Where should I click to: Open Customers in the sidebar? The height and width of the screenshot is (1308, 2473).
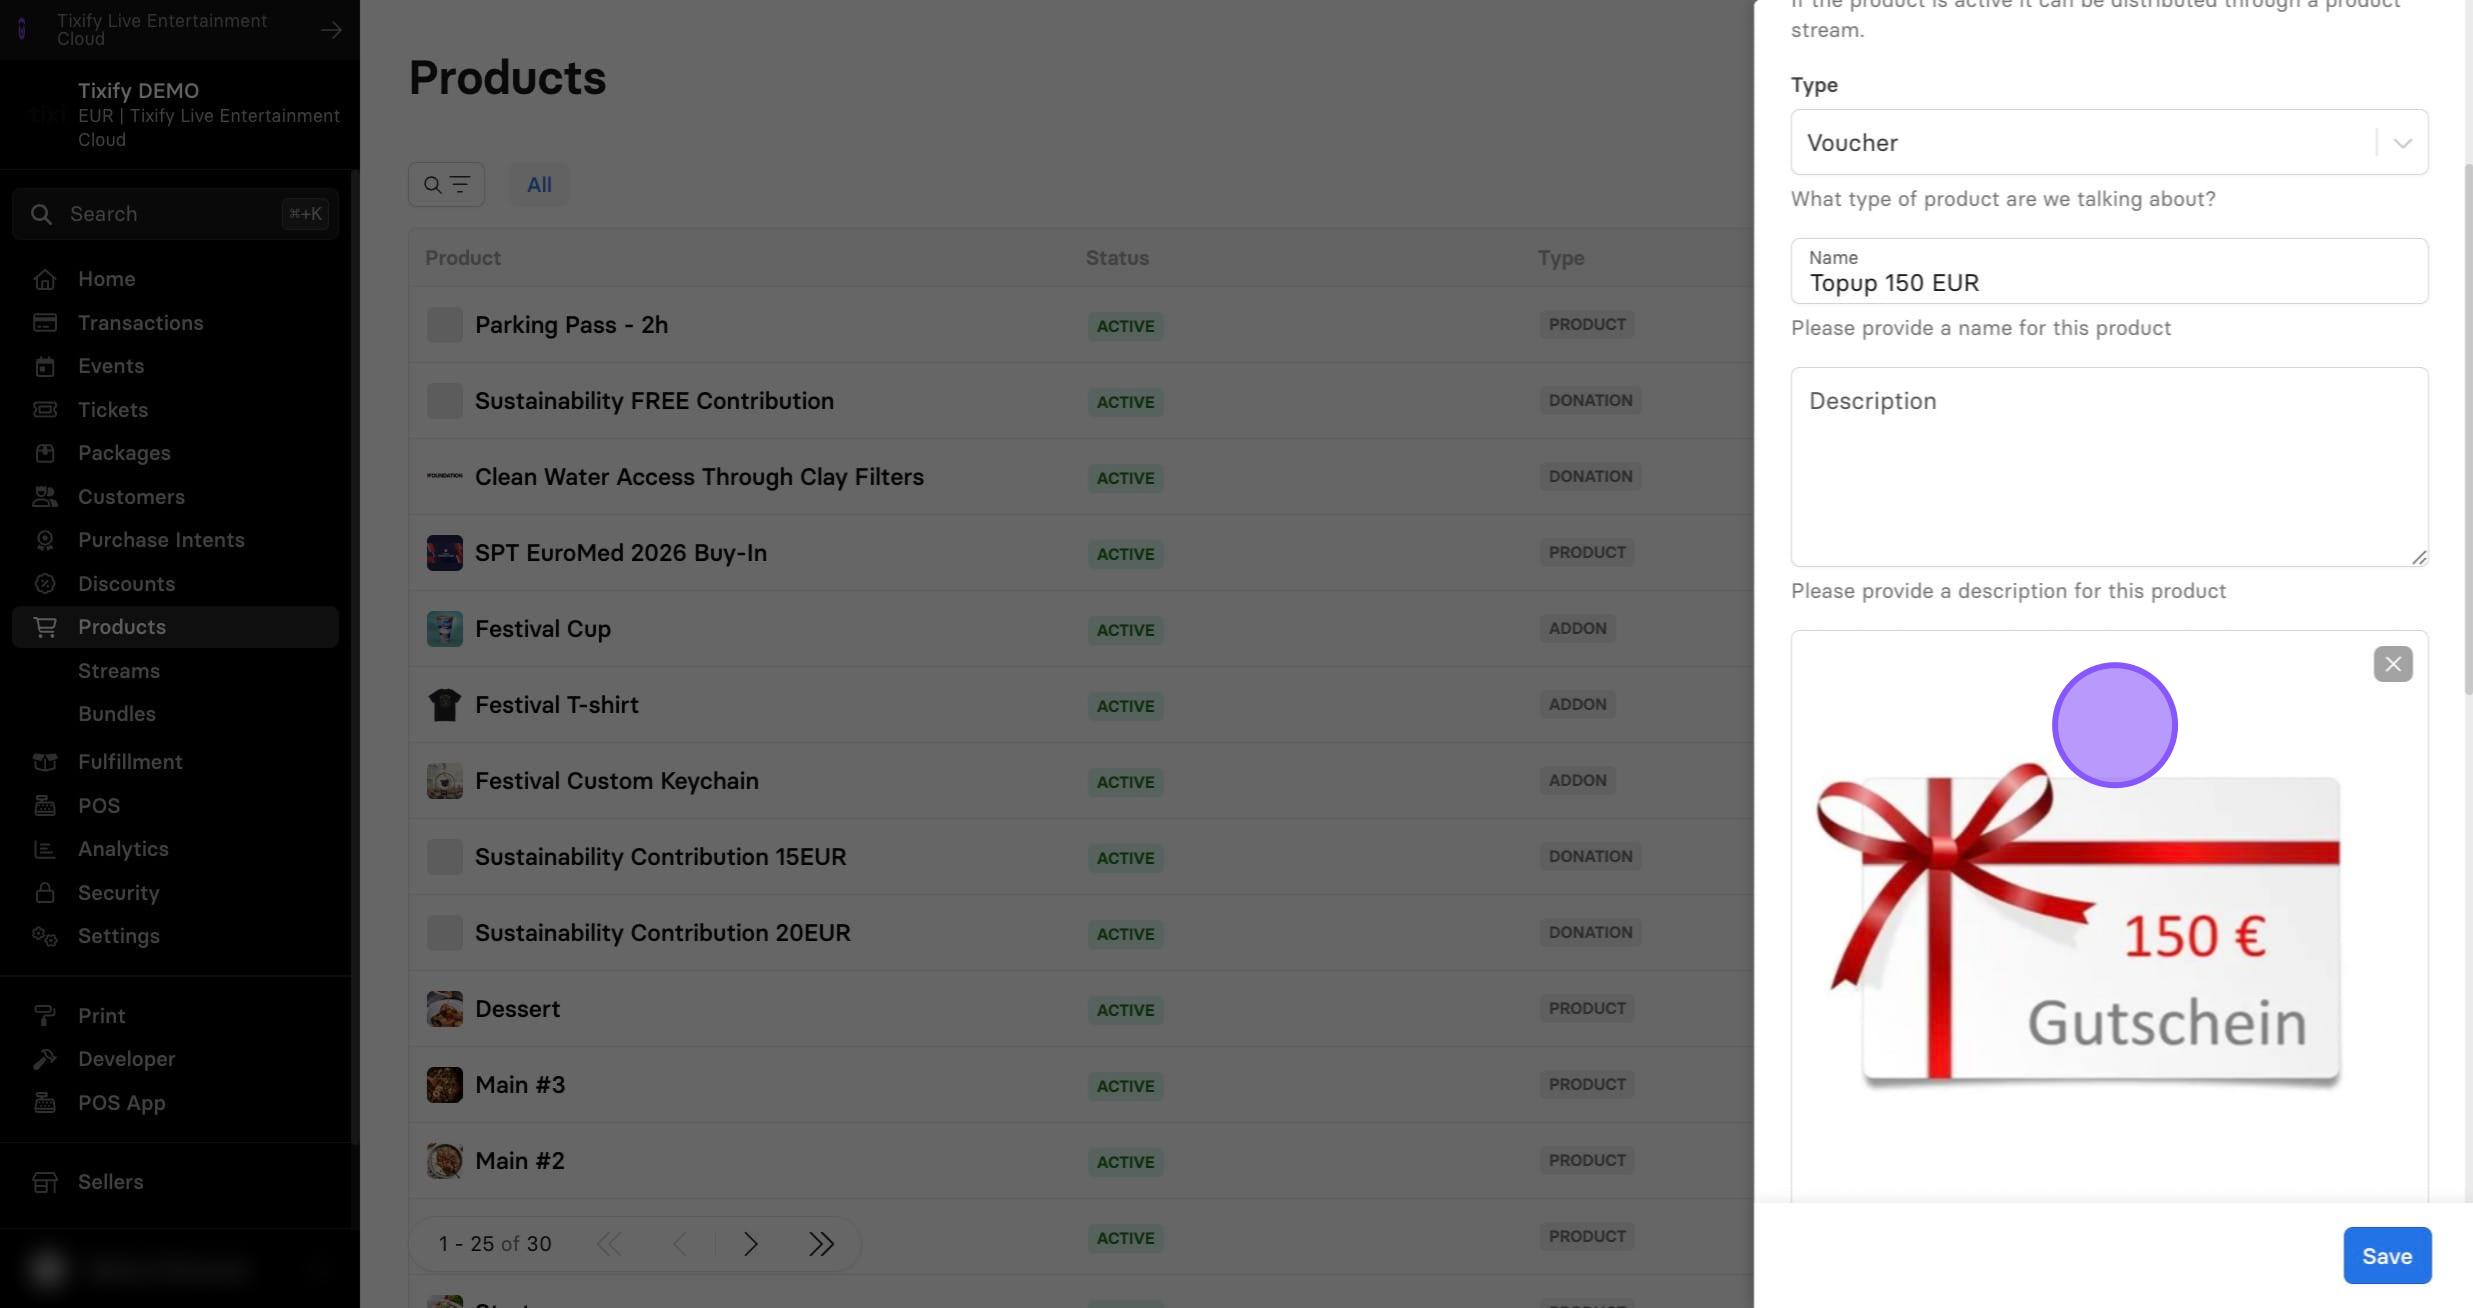[x=175, y=497]
